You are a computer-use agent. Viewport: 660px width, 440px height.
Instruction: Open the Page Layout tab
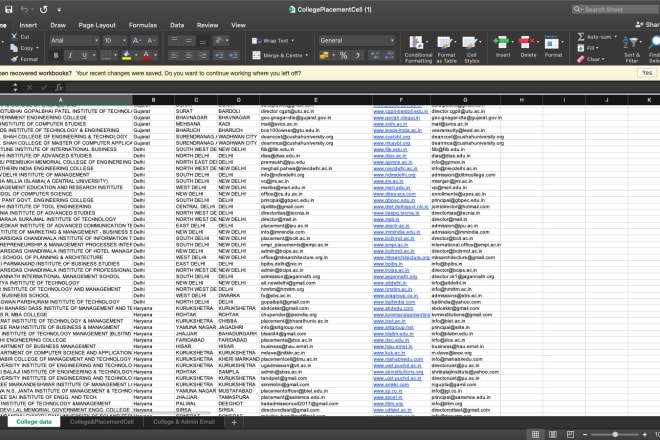tap(97, 25)
